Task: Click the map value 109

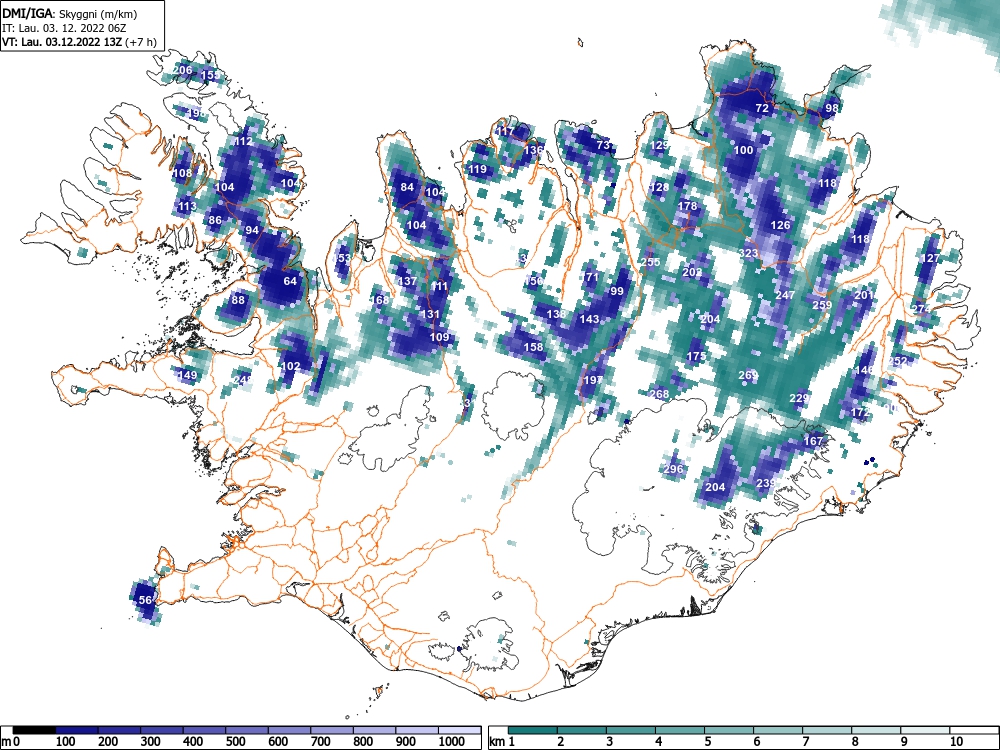Action: pyautogui.click(x=439, y=337)
